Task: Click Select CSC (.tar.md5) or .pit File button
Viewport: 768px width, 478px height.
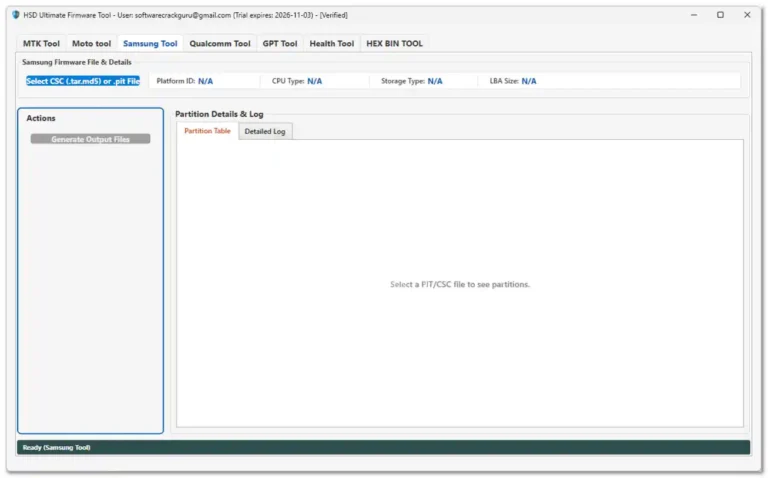Action: (83, 81)
